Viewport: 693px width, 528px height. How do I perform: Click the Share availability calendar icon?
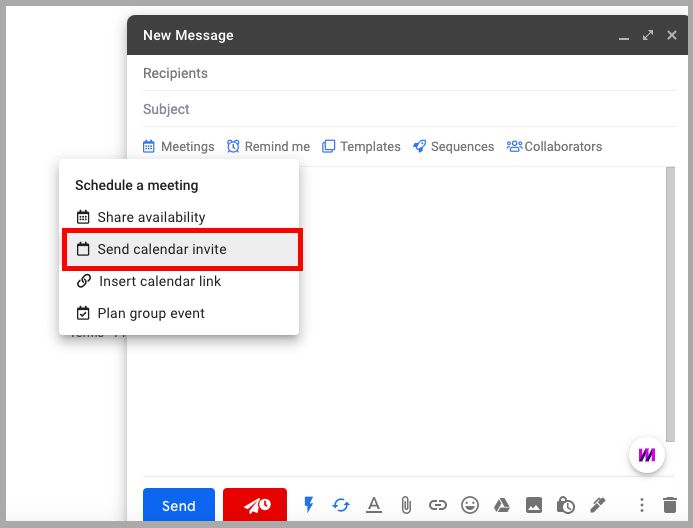tap(83, 217)
